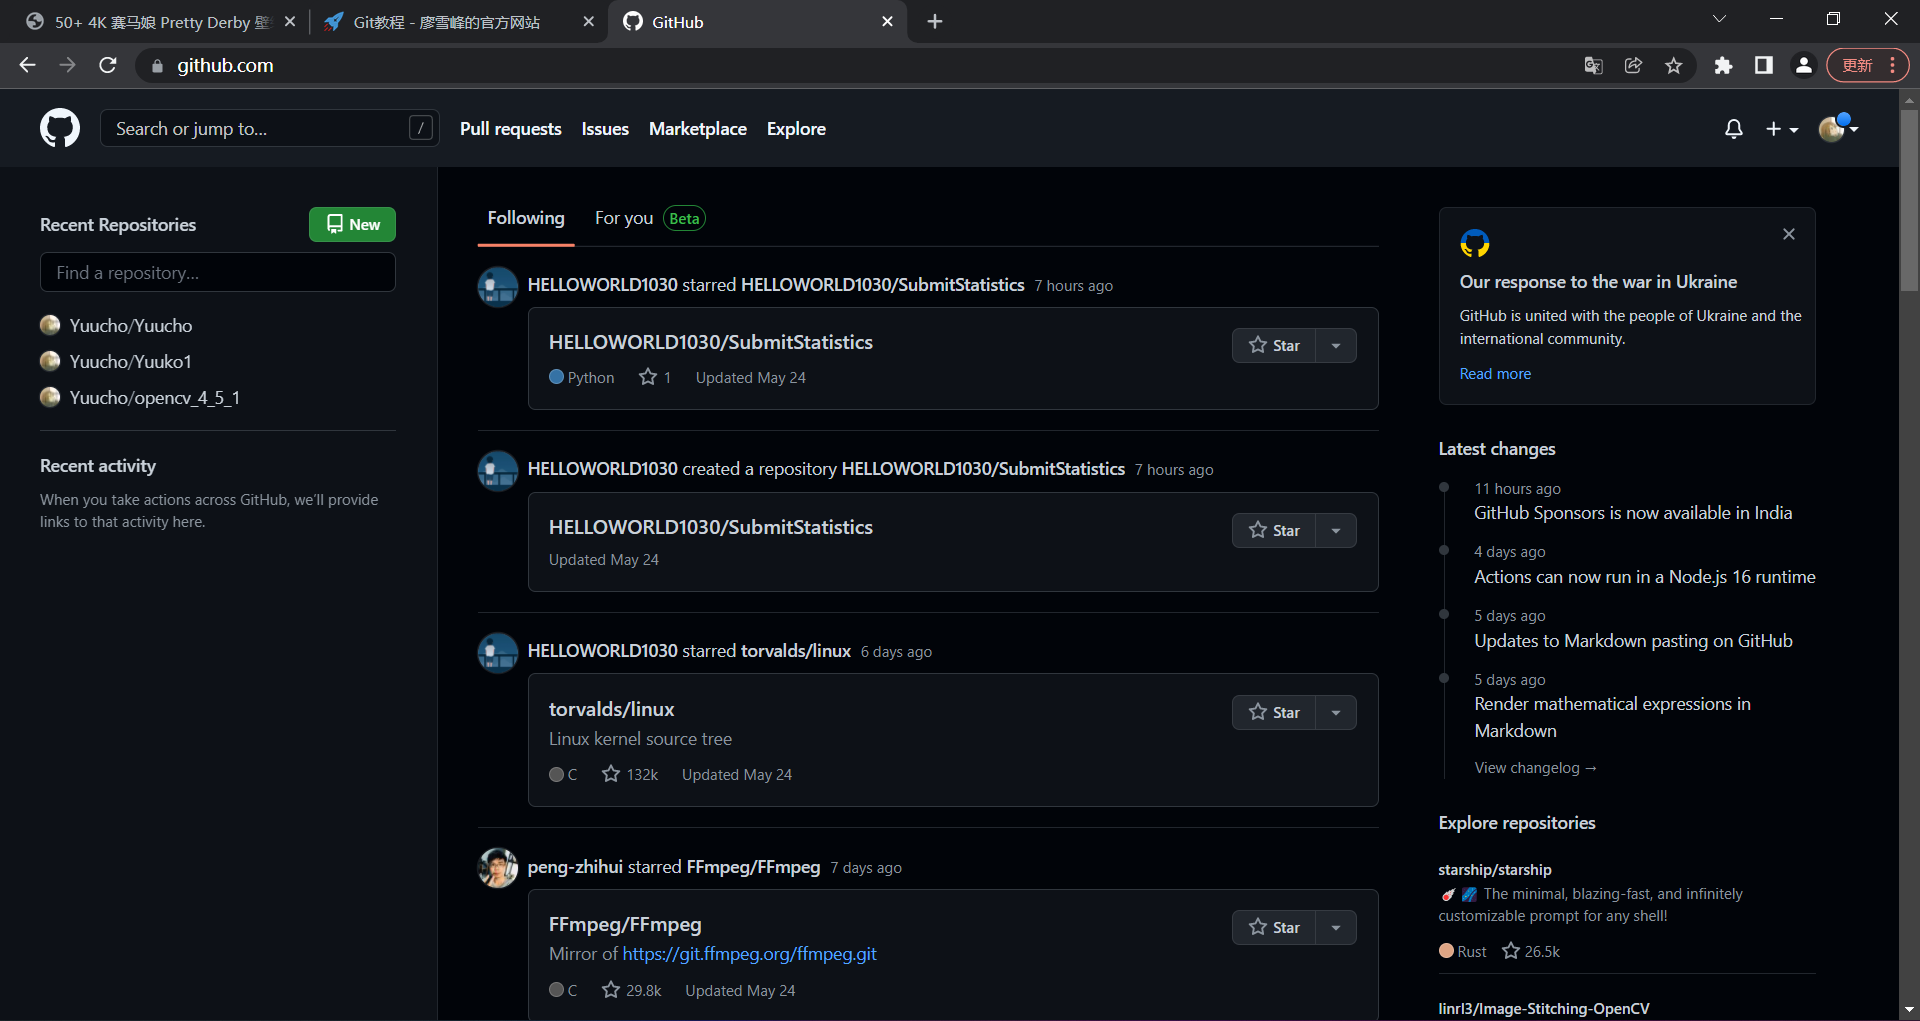Click the Google Translate icon in the address bar

pyautogui.click(x=1594, y=65)
